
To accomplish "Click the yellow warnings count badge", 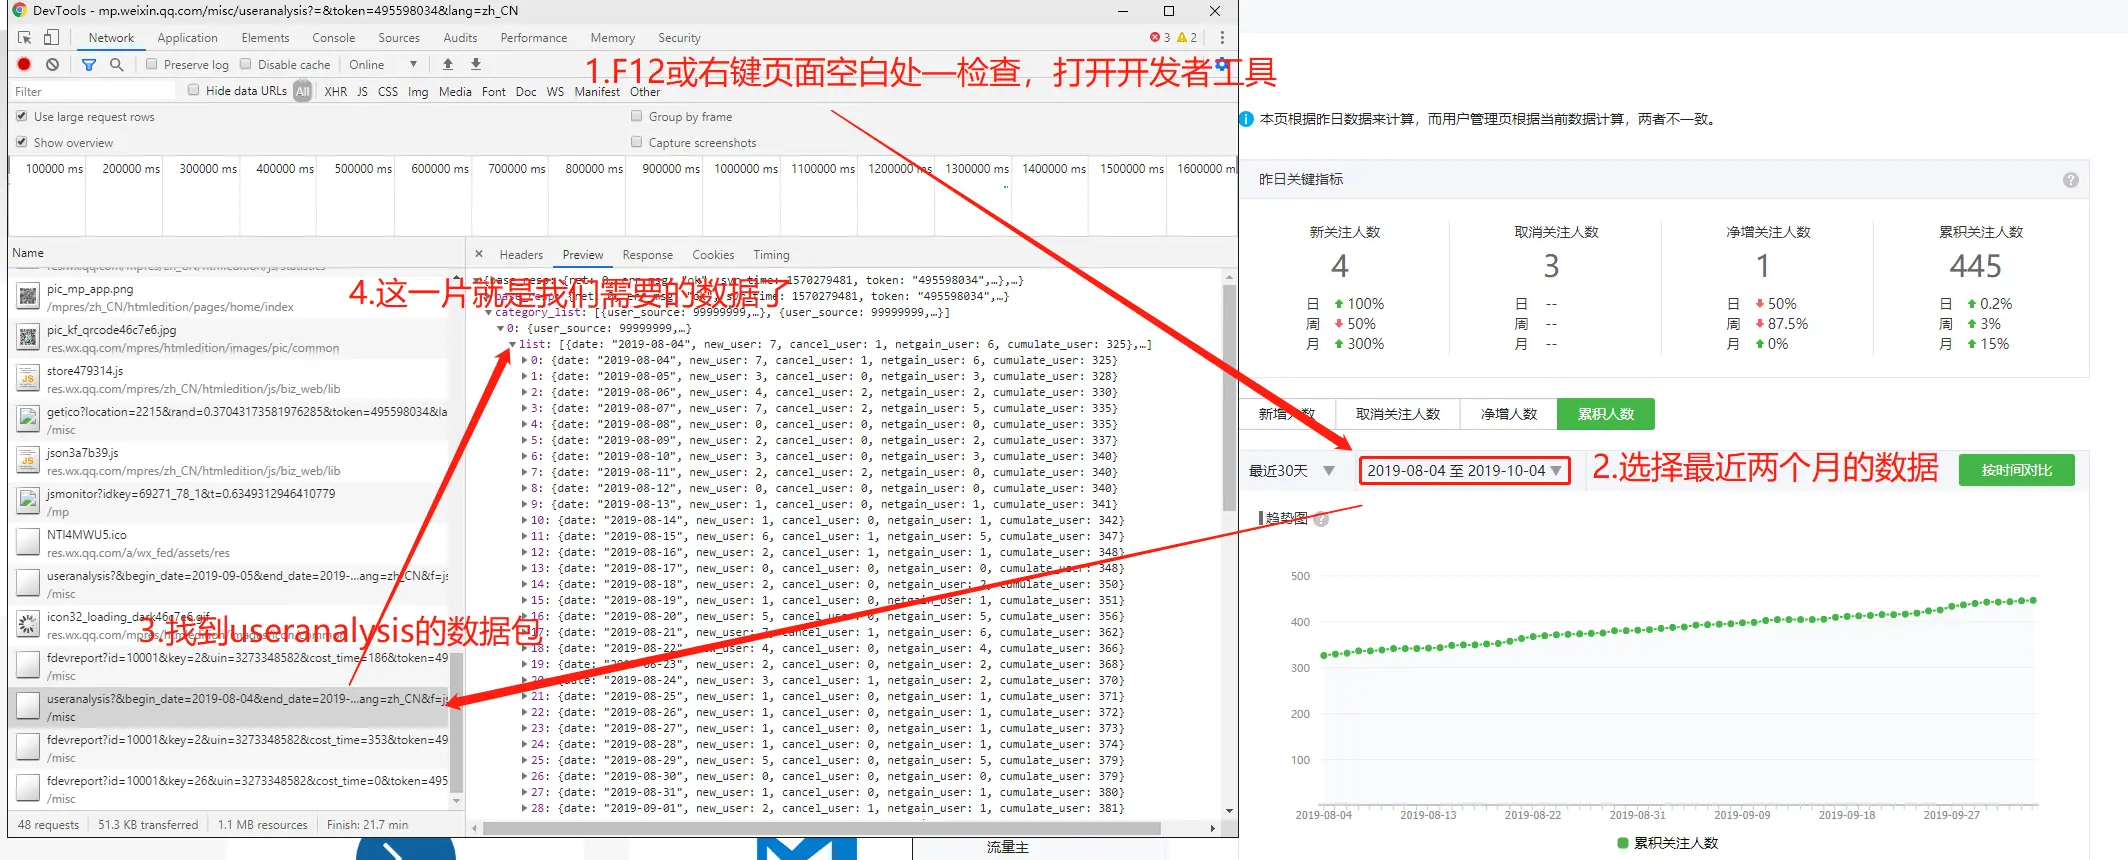I will (x=1187, y=37).
